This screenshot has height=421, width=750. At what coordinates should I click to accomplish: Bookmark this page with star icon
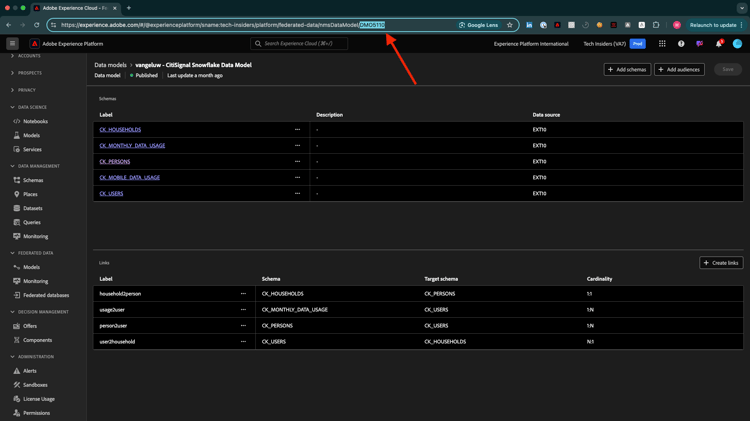coord(510,25)
